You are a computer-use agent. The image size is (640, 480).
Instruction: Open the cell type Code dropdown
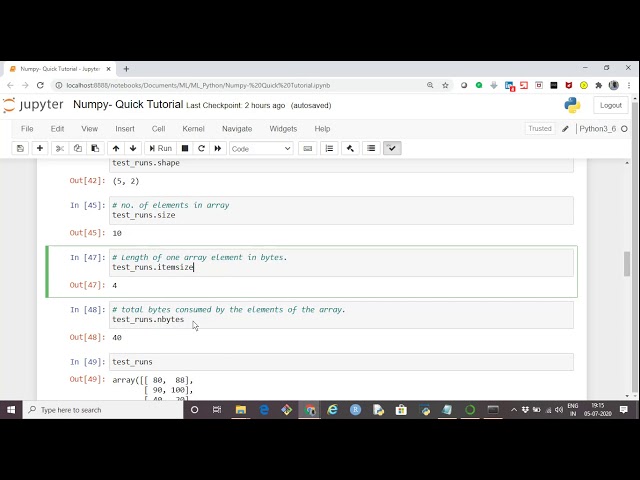click(261, 149)
